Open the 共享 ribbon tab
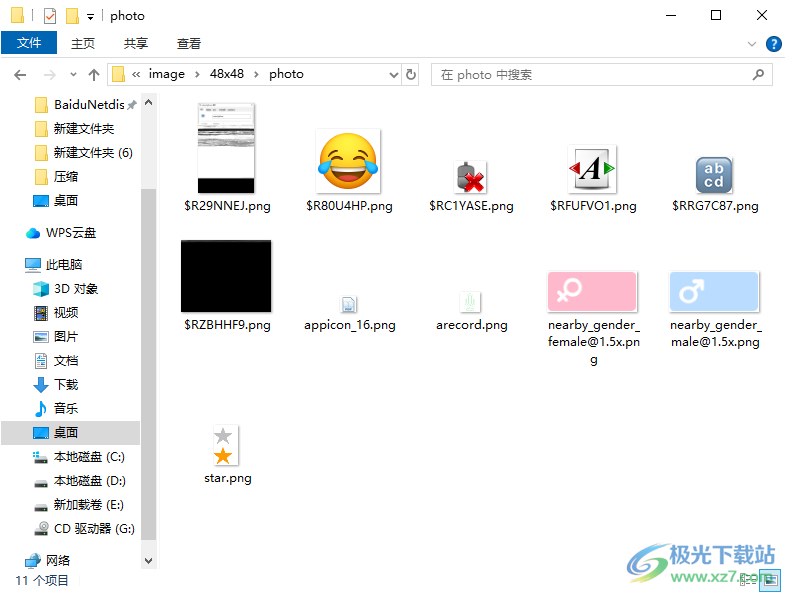Screen dimensions: 786x593 coord(136,44)
